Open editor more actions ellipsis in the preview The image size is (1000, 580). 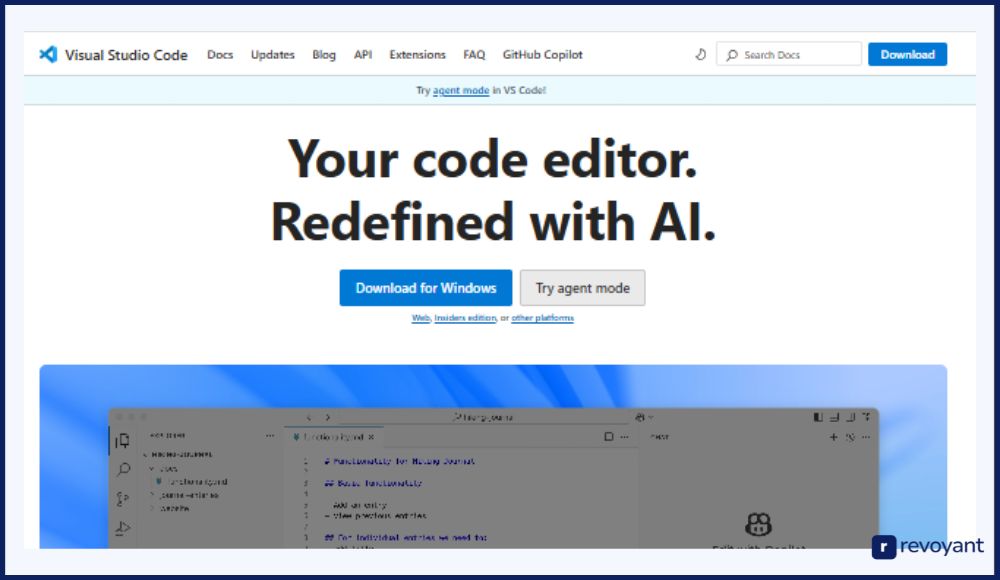(624, 437)
